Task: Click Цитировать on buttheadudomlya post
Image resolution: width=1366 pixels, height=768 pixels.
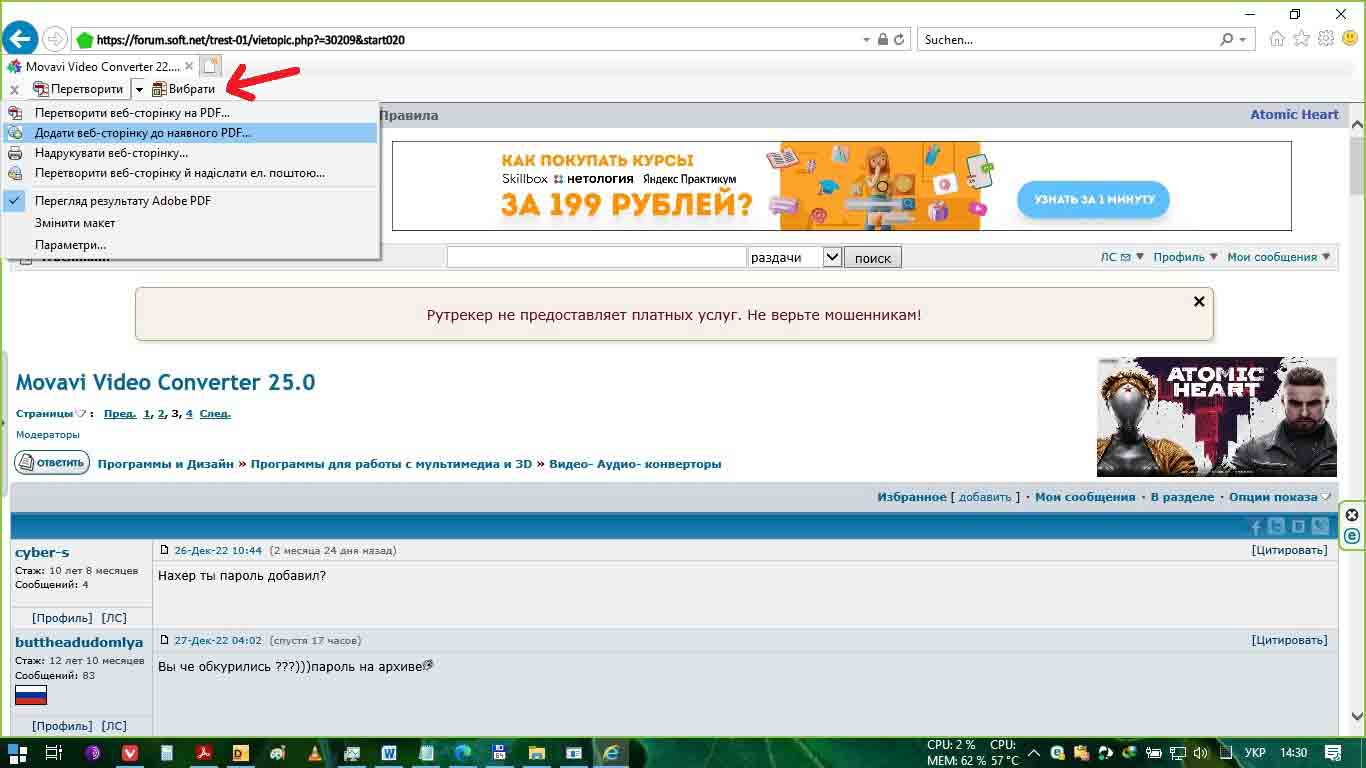Action: pos(1290,640)
